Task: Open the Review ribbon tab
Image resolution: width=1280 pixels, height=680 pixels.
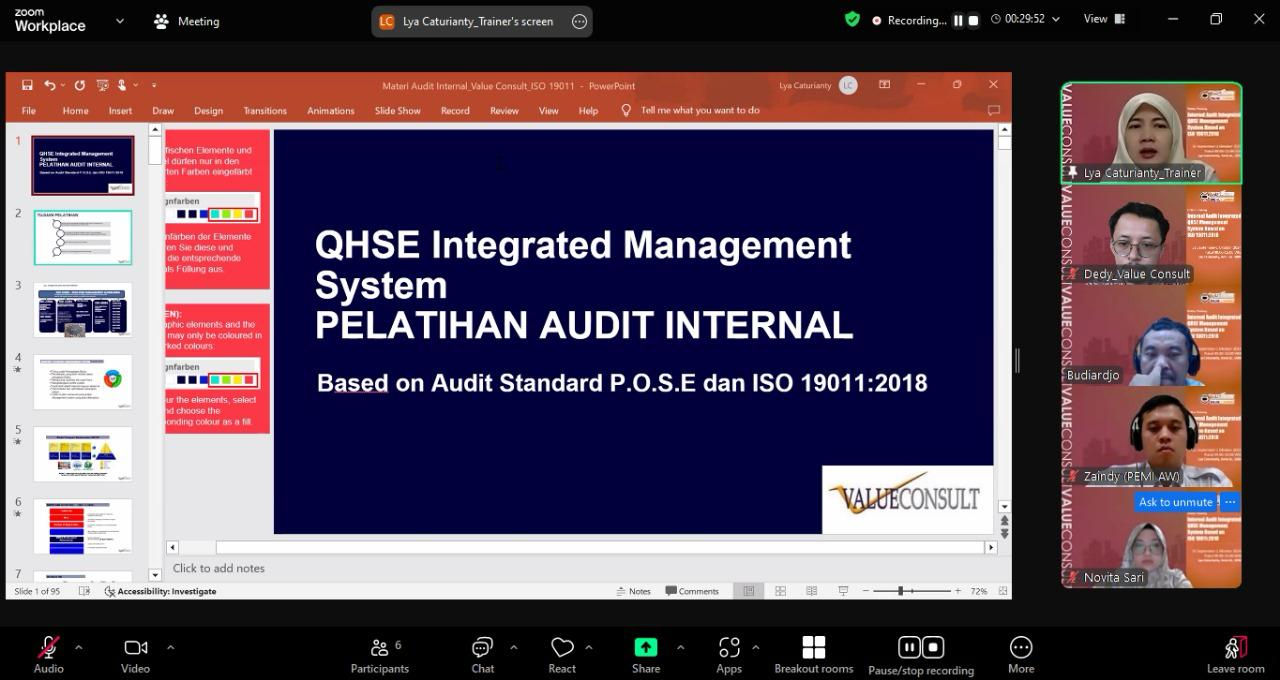Action: point(504,111)
